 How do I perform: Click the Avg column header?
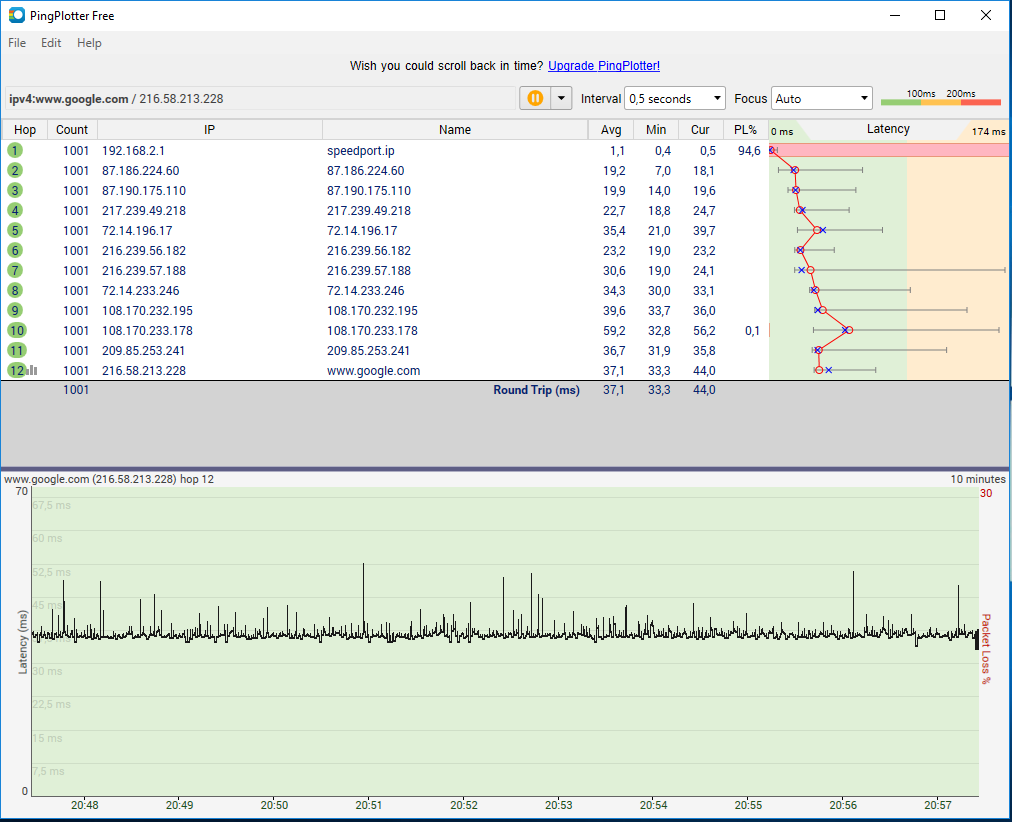click(611, 130)
